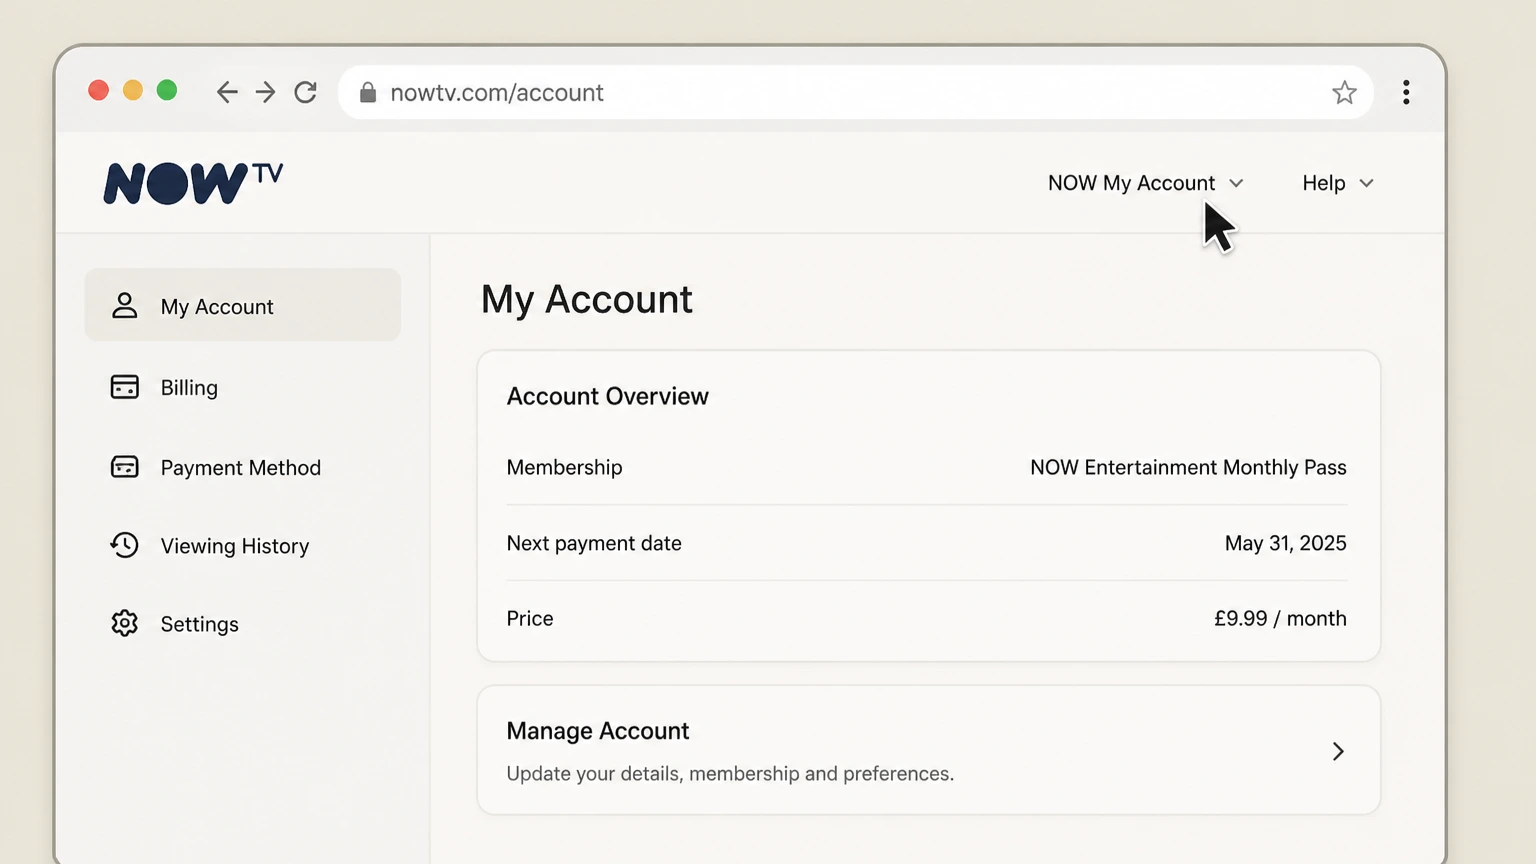Click the My Account page title
Viewport: 1536px width, 864px height.
tap(587, 300)
